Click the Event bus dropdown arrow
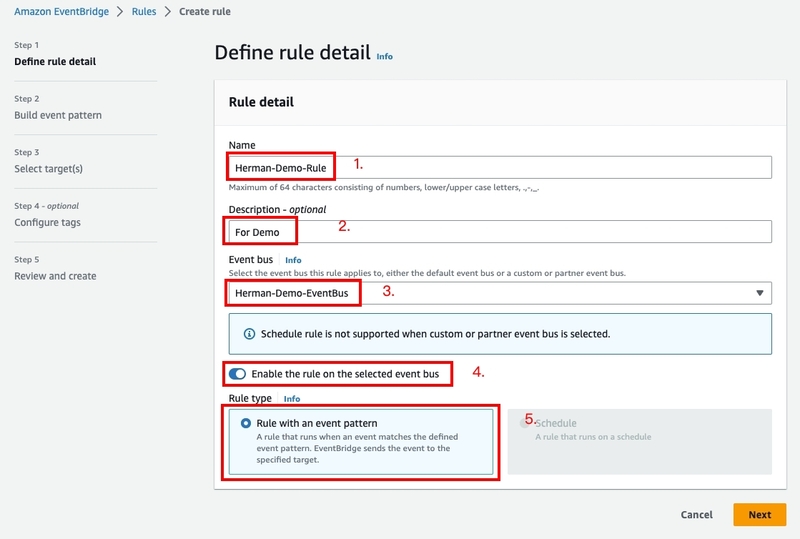 pos(760,293)
